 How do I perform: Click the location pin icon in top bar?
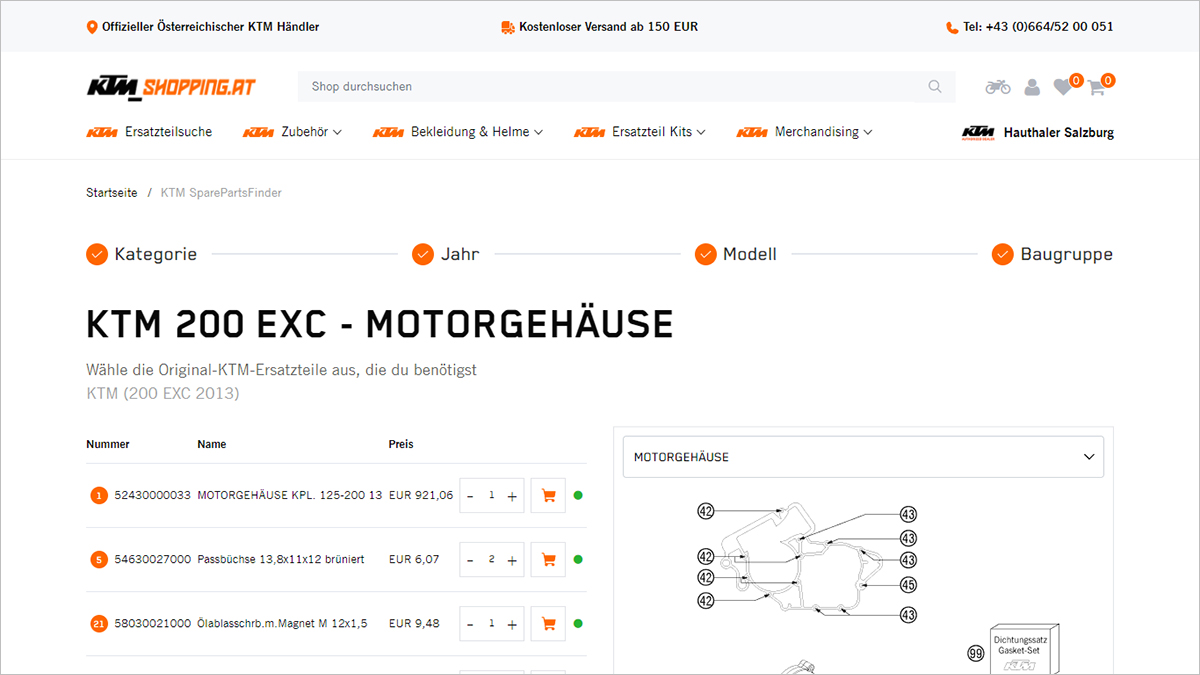[92, 27]
